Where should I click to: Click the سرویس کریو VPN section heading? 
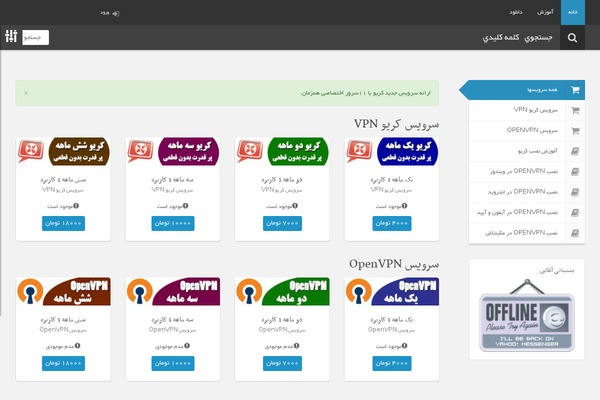tap(396, 124)
